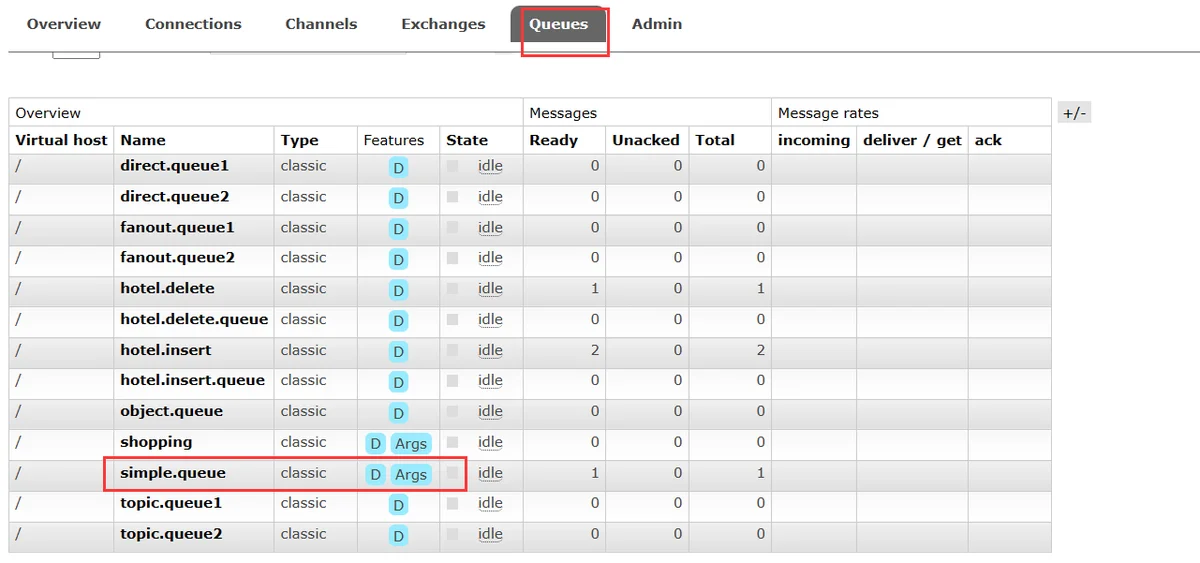The image size is (1200, 563).
Task: Sort by Unacked messages column
Action: 646,140
